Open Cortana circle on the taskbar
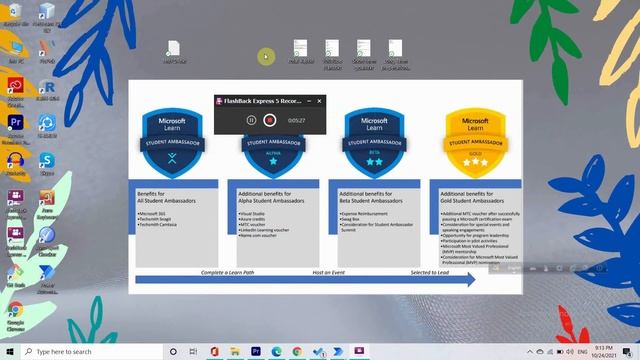Image resolution: width=640 pixels, height=360 pixels. tap(173, 351)
